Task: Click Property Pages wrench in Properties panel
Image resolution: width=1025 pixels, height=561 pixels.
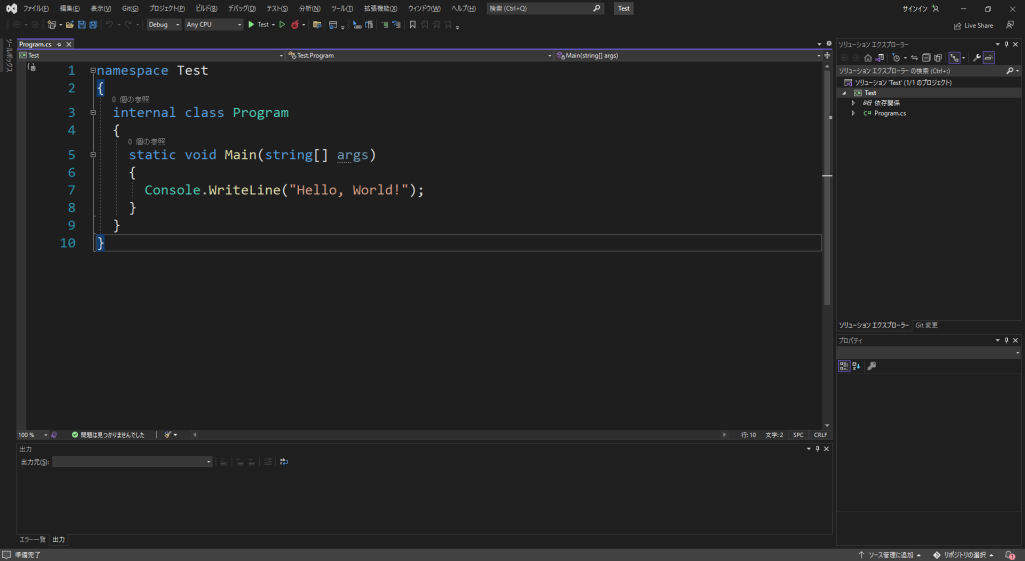Action: pos(871,366)
